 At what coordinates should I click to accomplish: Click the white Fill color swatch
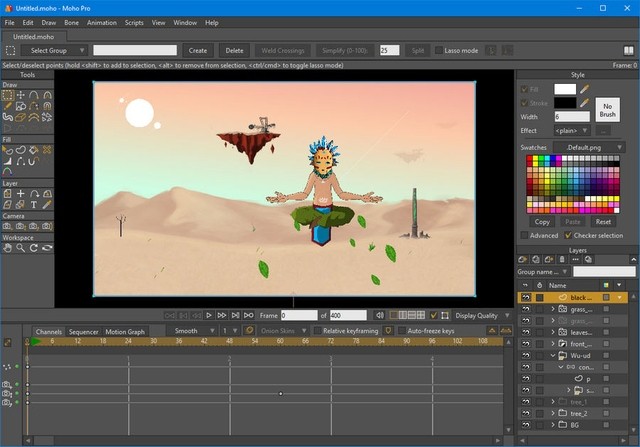click(565, 90)
